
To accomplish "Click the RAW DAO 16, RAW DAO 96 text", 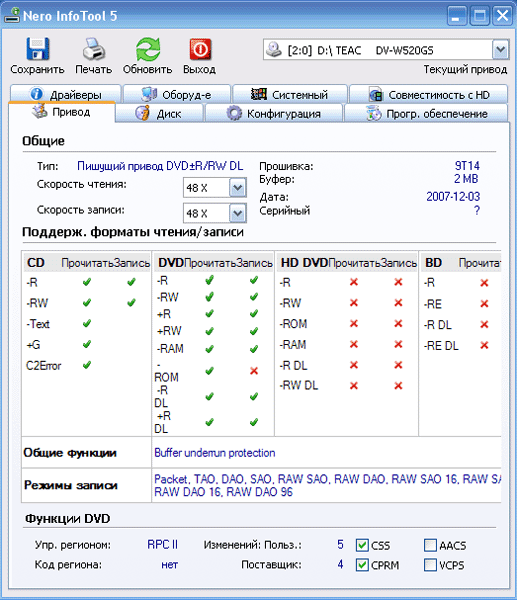I will click(x=223, y=492).
